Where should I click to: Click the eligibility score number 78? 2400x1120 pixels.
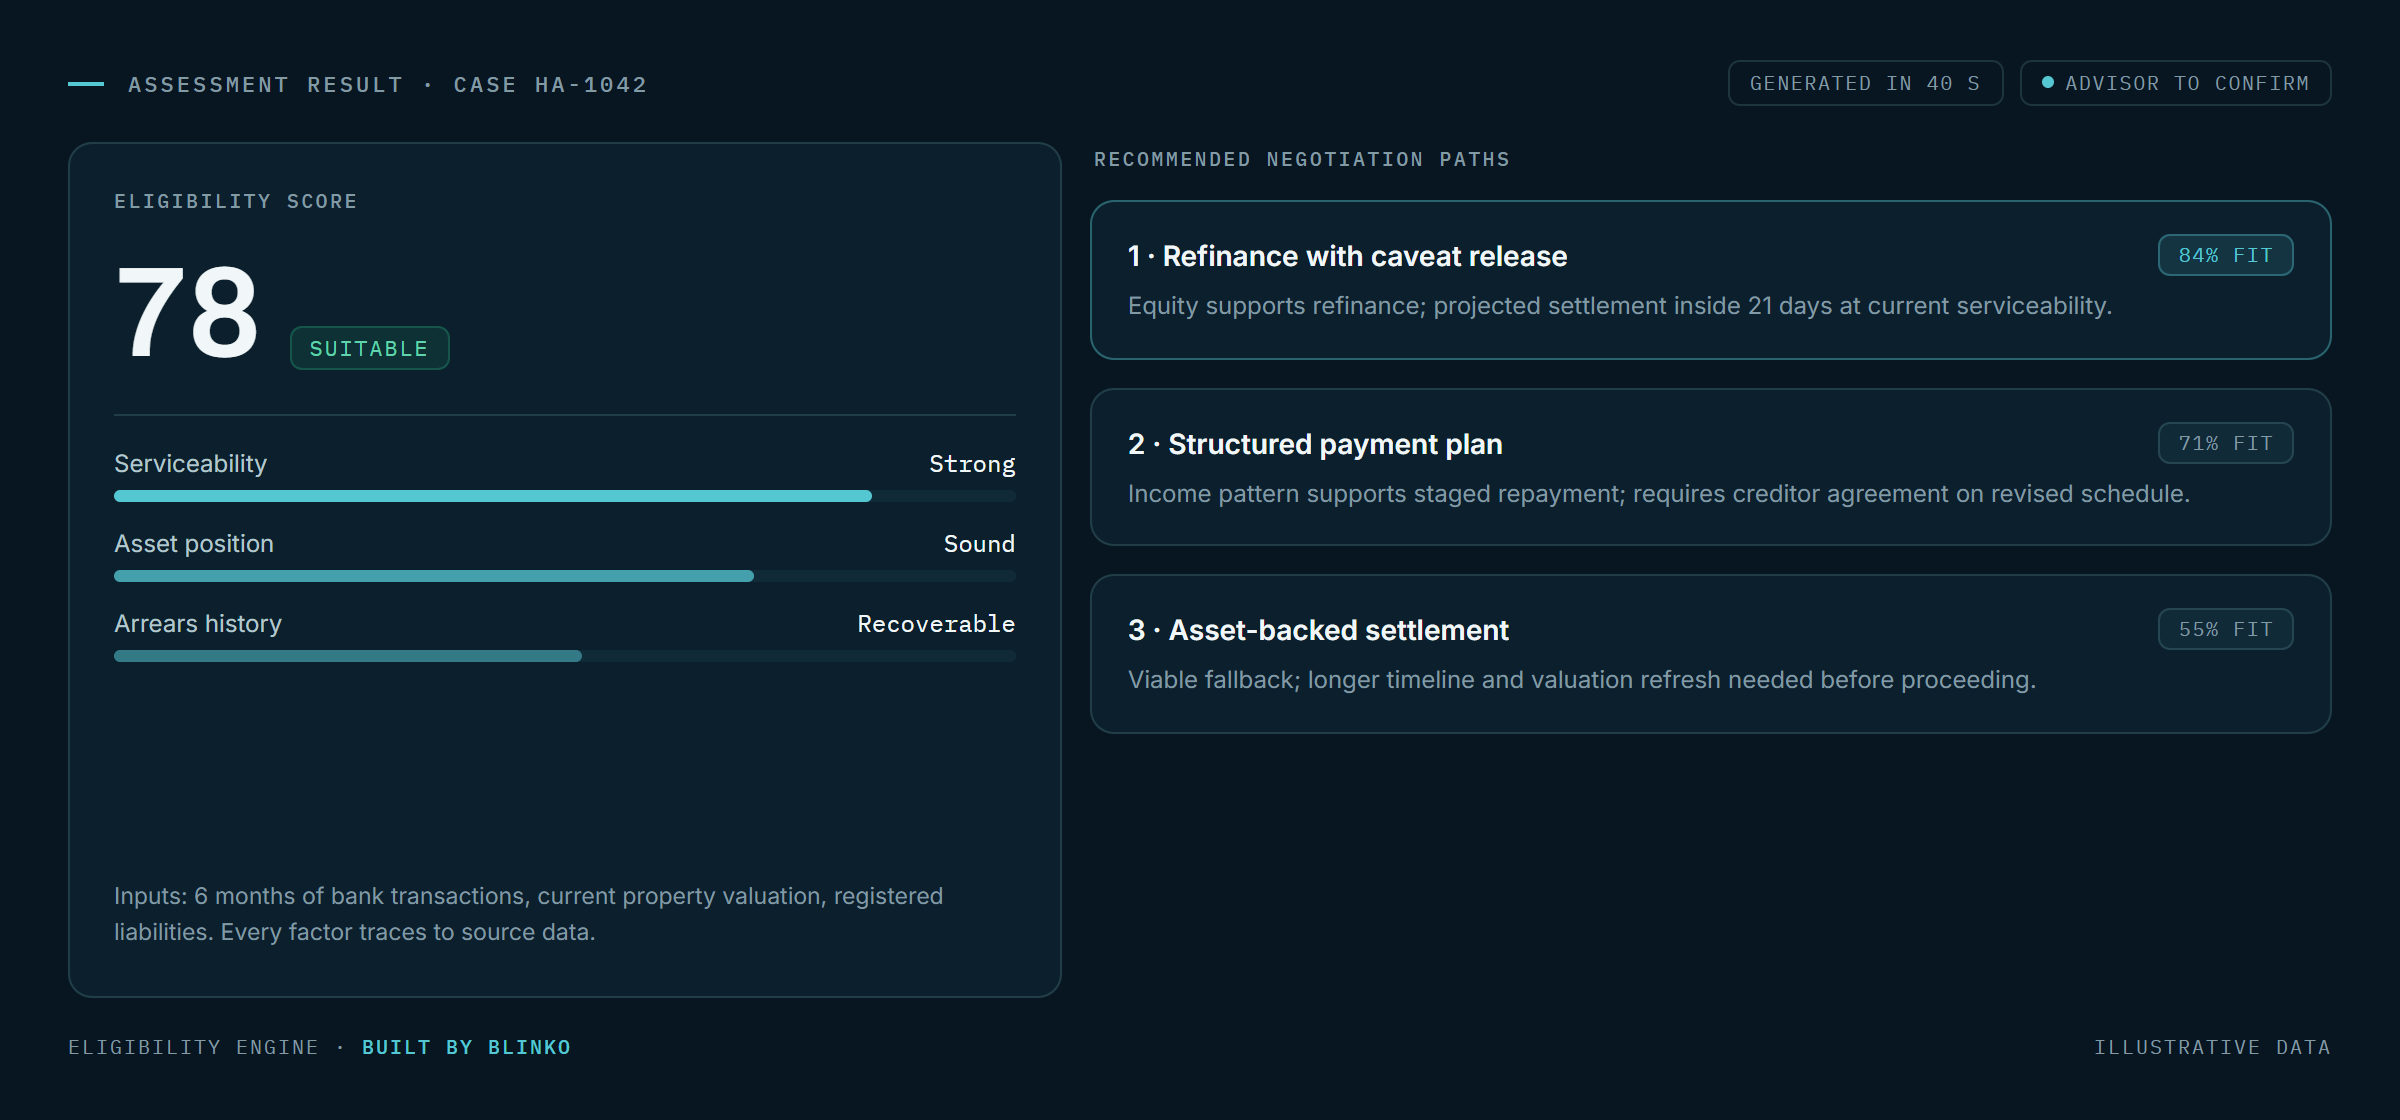click(187, 312)
